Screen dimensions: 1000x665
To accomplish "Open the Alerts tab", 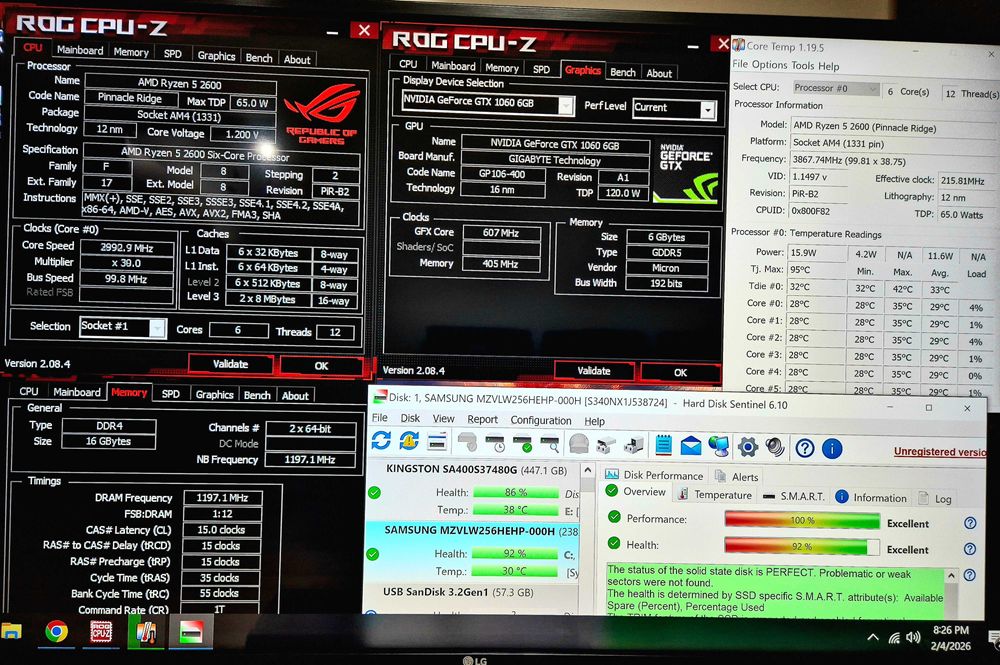I will [x=737, y=477].
